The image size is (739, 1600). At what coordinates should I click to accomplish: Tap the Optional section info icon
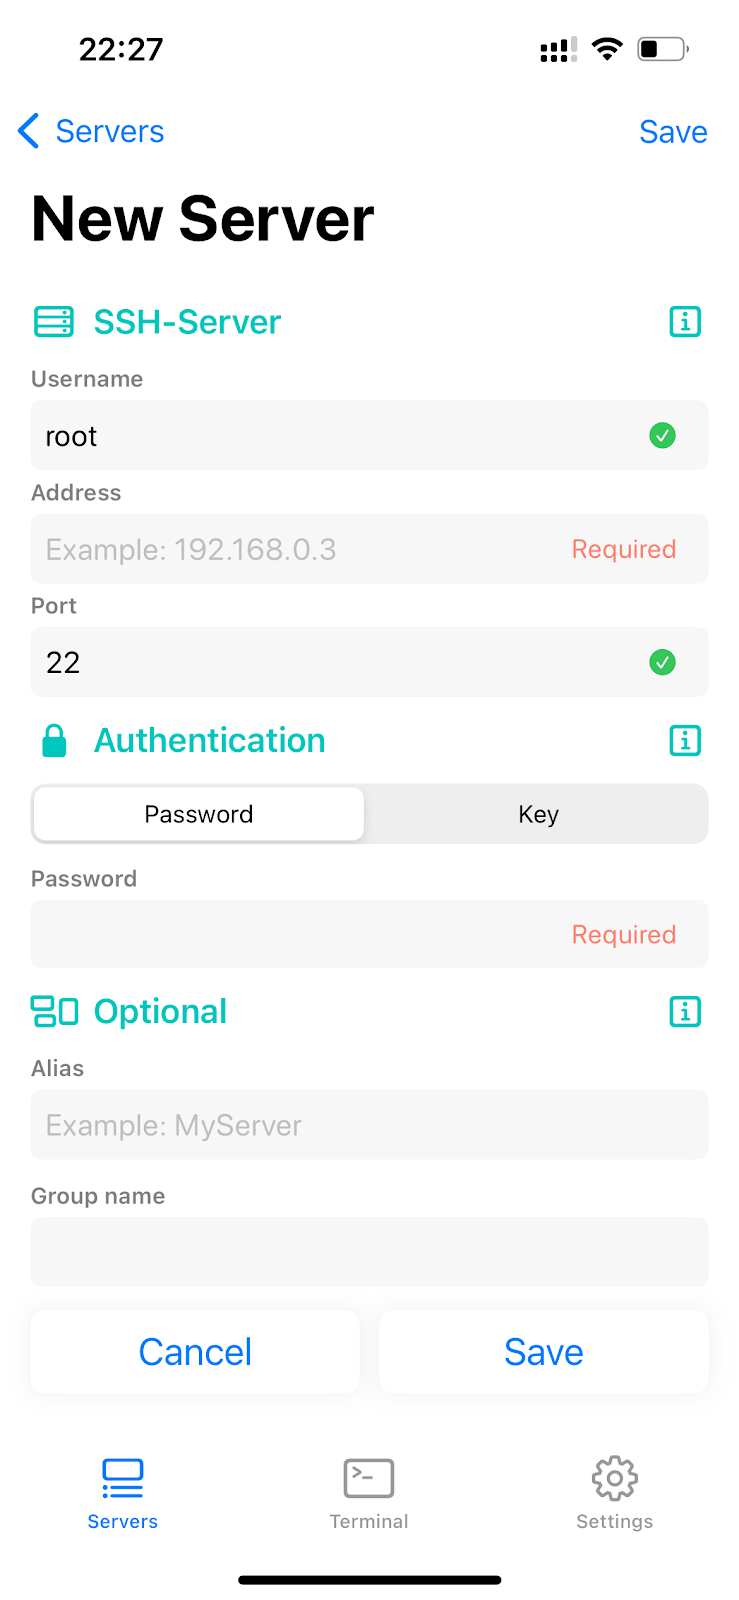coord(685,1012)
